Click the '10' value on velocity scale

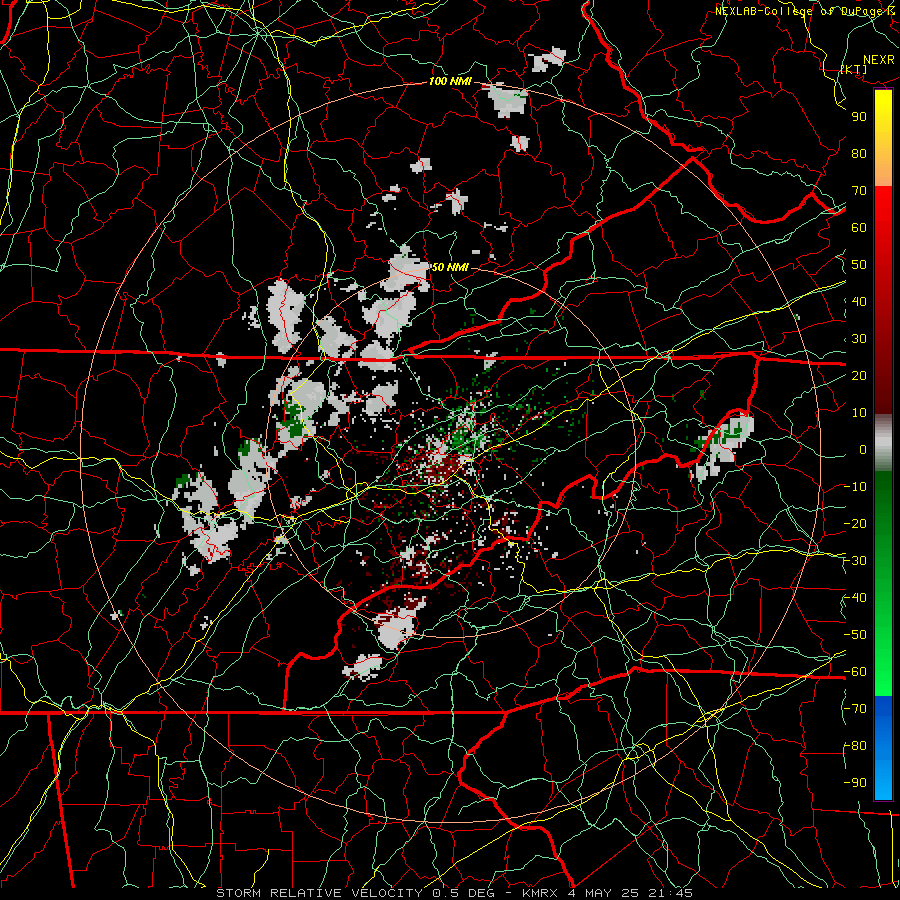point(859,413)
